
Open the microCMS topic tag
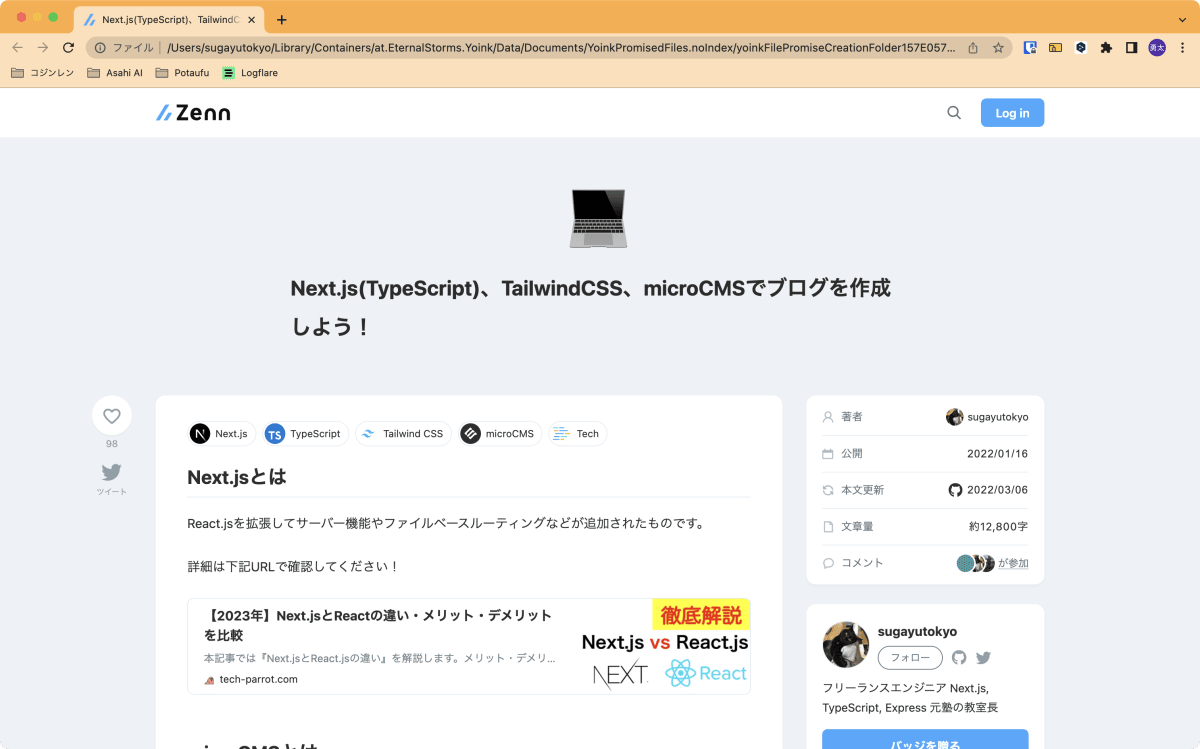(499, 433)
